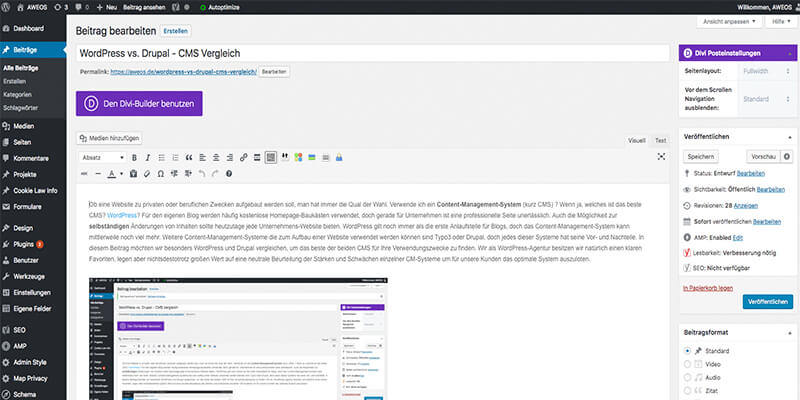800x400 pixels.
Task: Insert or edit a link
Action: click(x=243, y=158)
